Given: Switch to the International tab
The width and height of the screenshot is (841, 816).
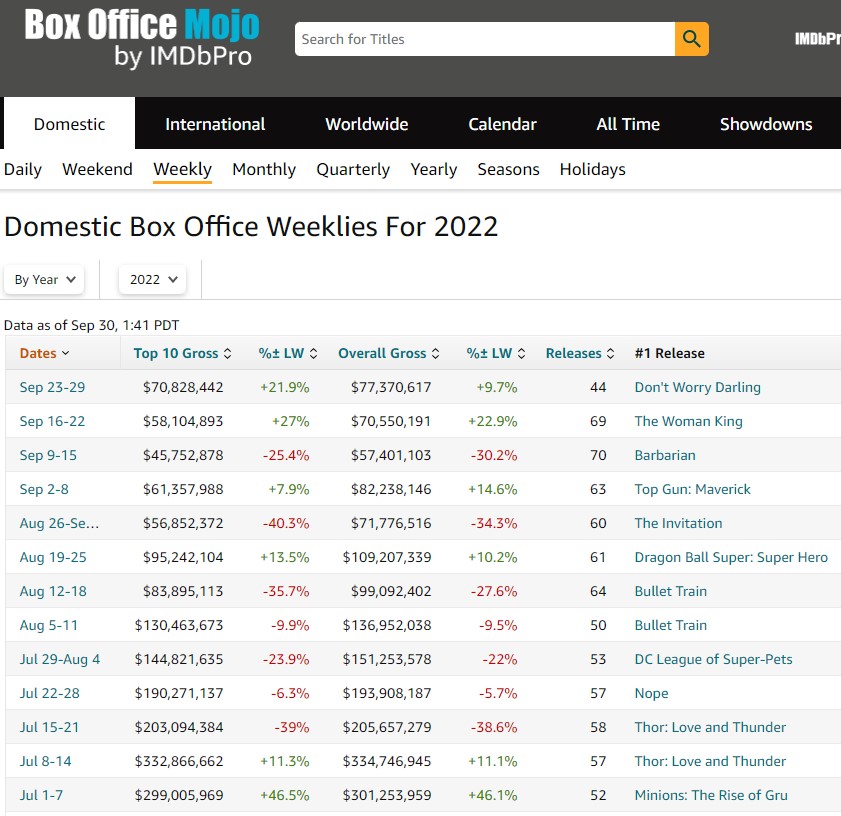Looking at the screenshot, I should point(215,124).
